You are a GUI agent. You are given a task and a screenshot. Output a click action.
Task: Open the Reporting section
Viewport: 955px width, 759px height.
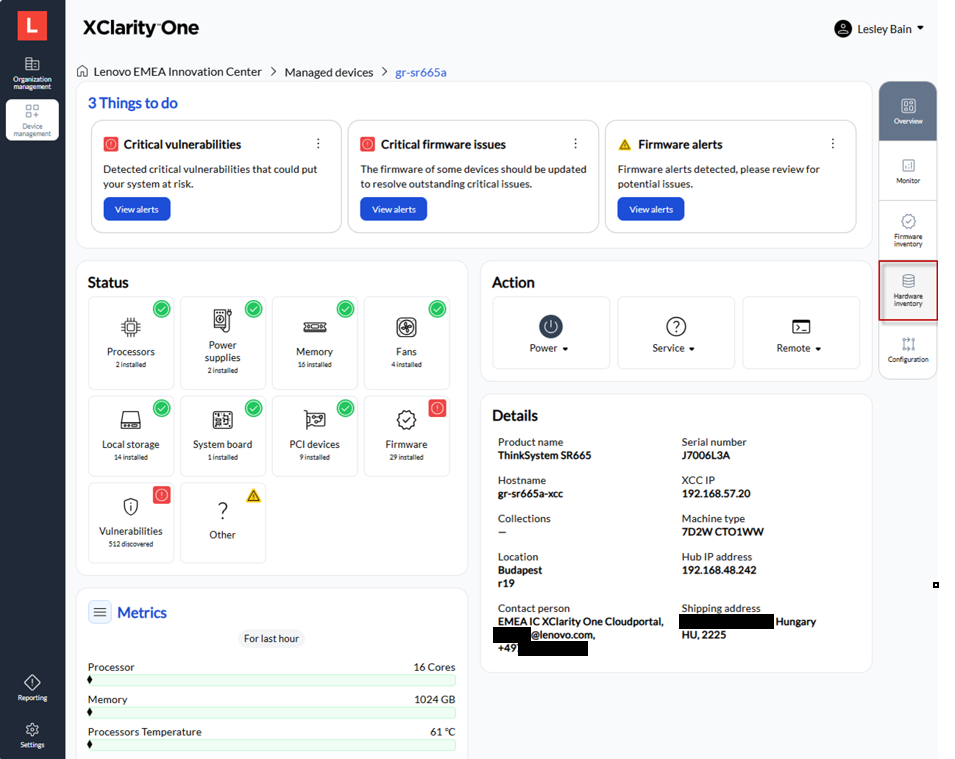32,688
